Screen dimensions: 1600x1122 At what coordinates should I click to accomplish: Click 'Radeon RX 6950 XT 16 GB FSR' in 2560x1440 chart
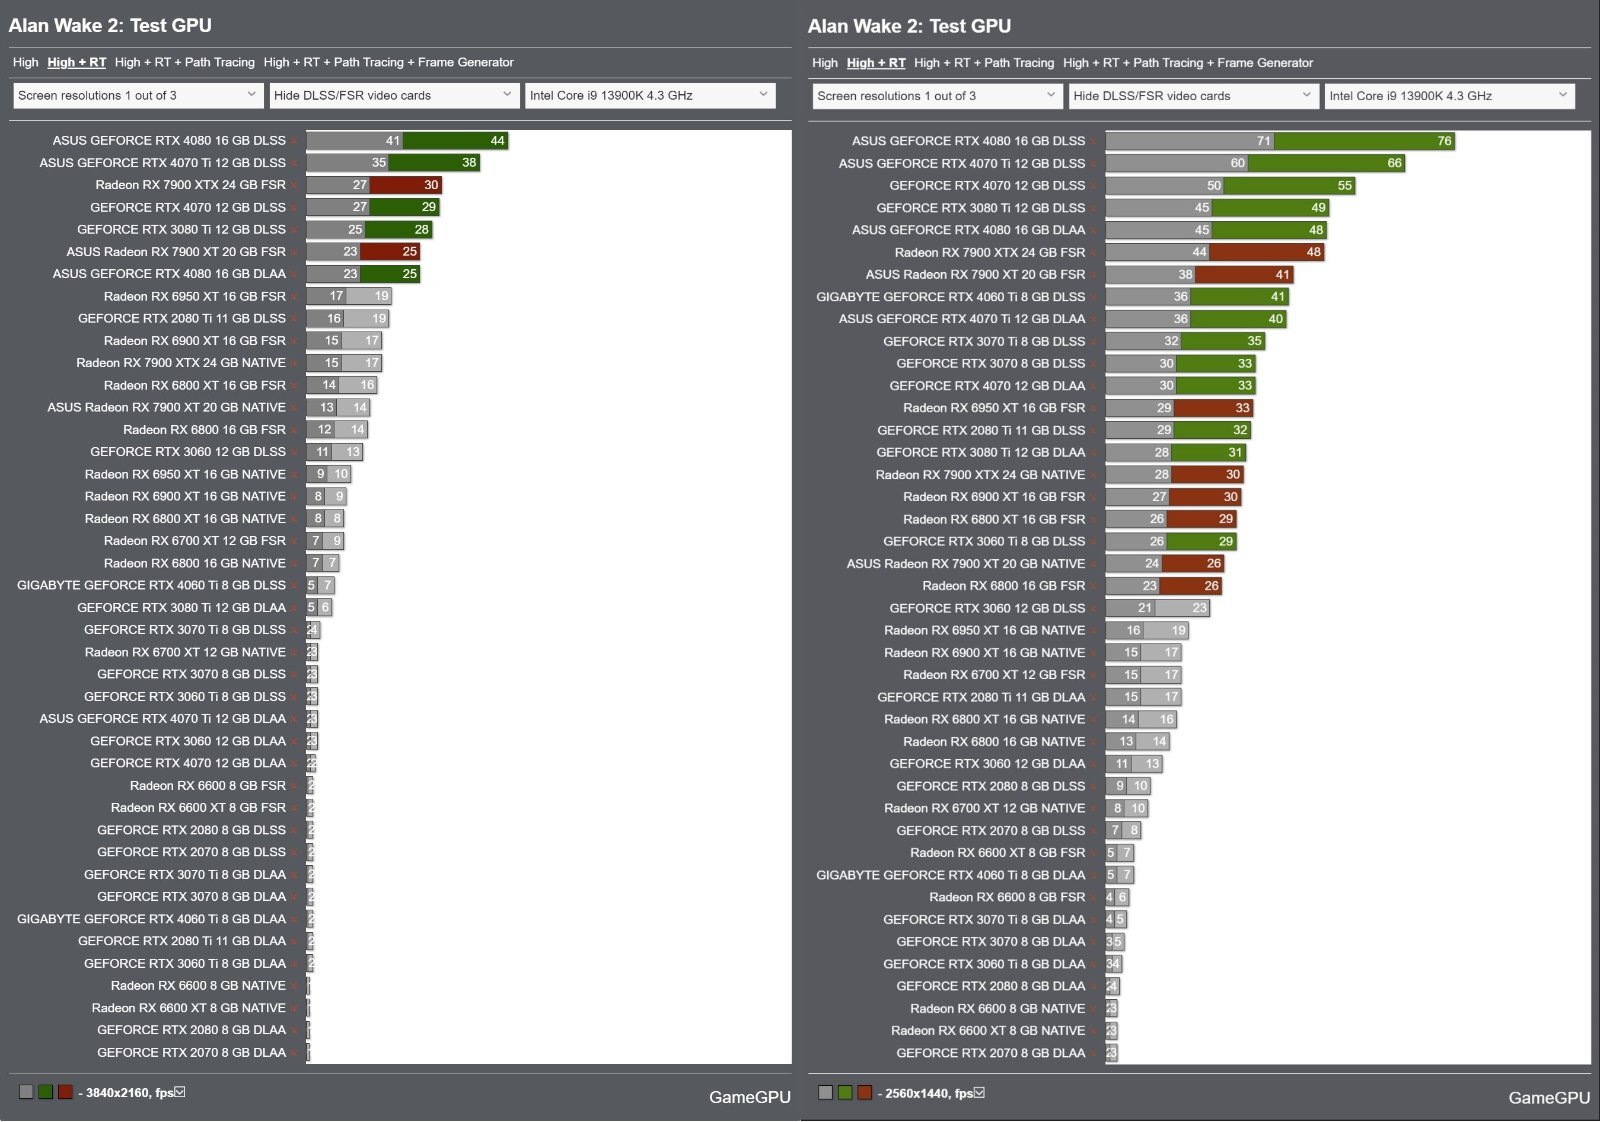(994, 408)
